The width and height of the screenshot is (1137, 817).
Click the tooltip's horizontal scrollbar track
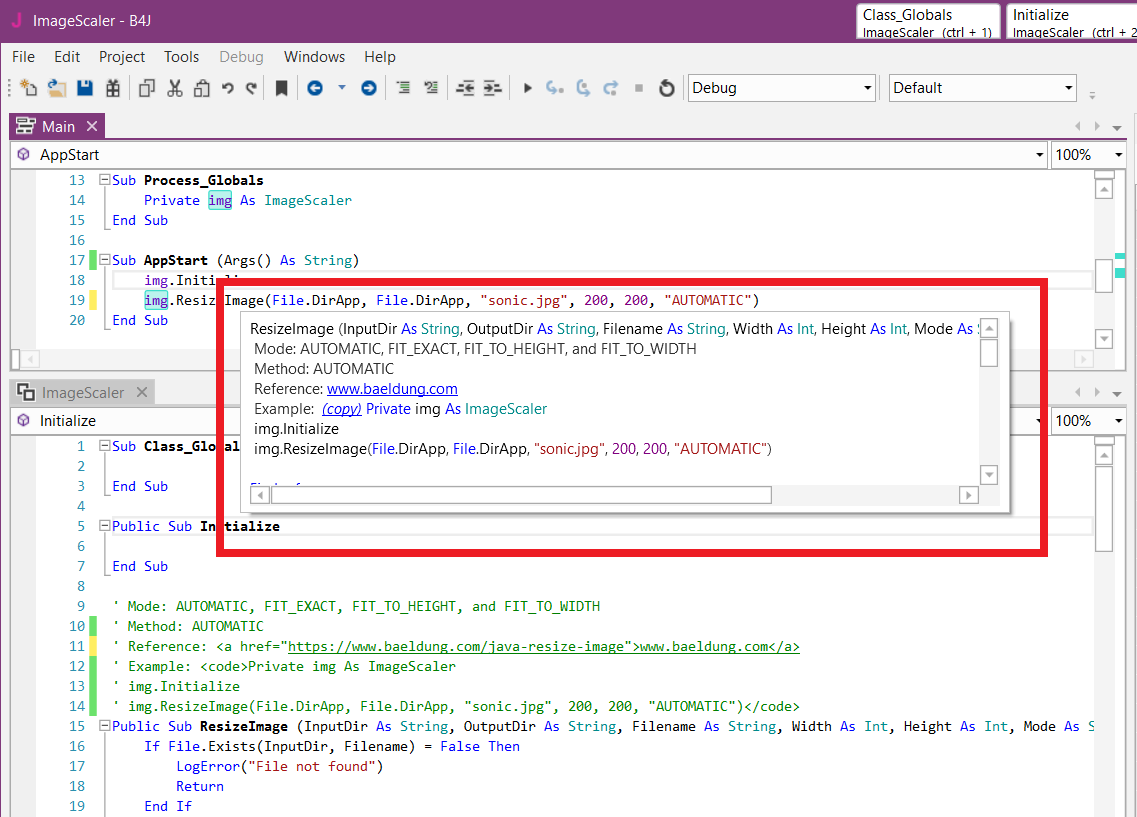coord(865,495)
